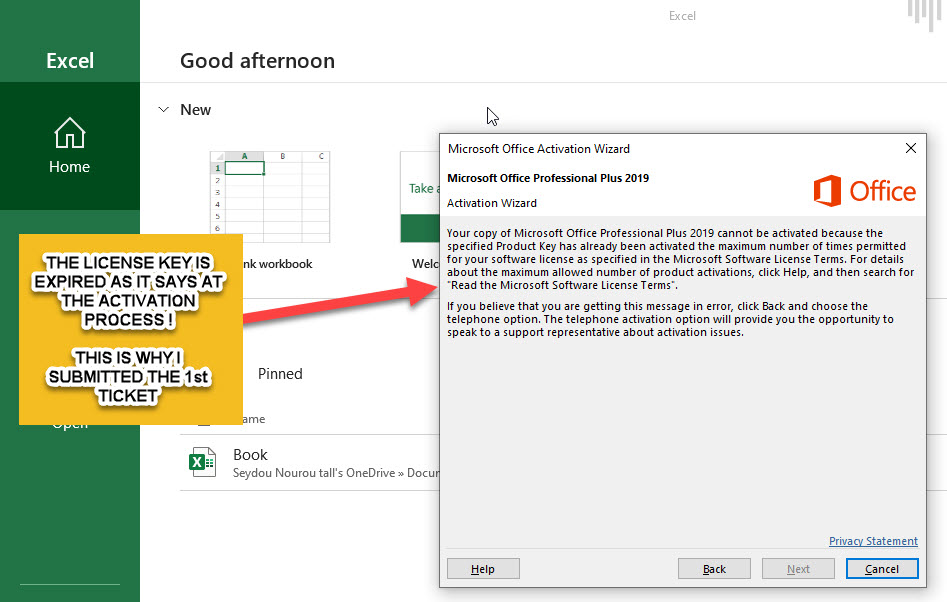The width and height of the screenshot is (947, 602).
Task: Collapse the New section chevron
Action: [x=164, y=110]
